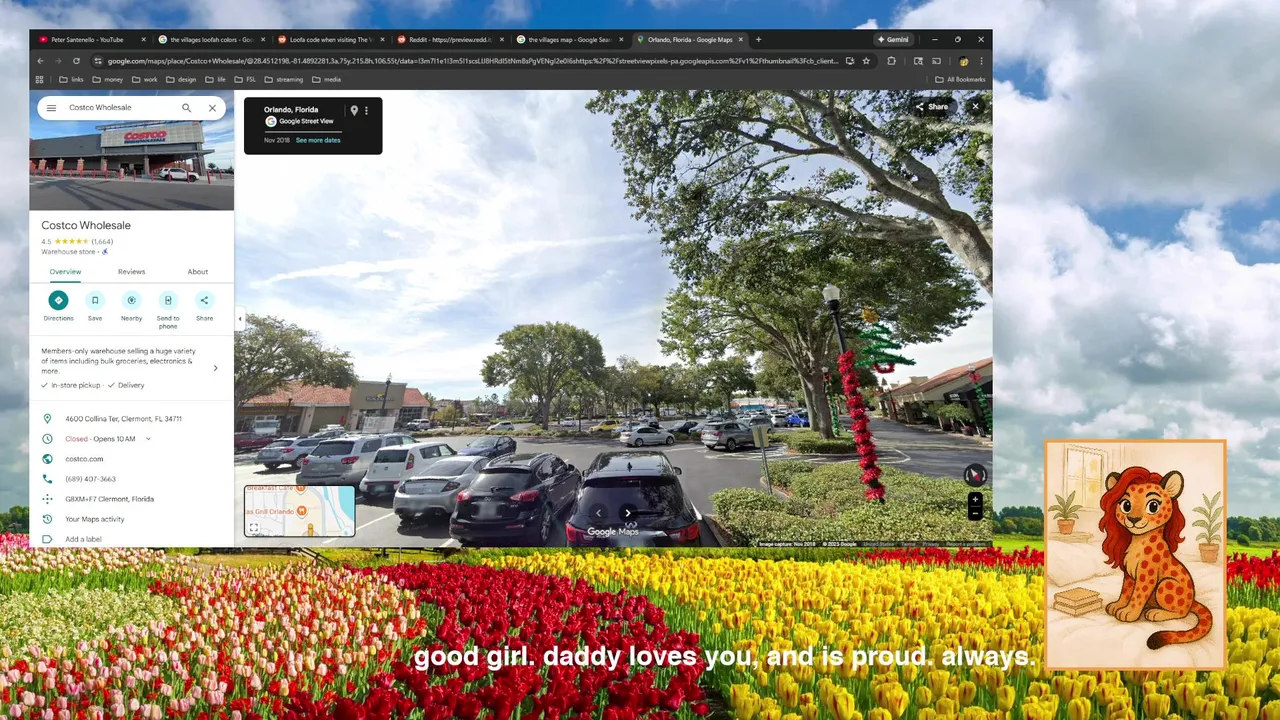Click the Street View compass
Screen dimensions: 1280x720
pyautogui.click(x=975, y=476)
